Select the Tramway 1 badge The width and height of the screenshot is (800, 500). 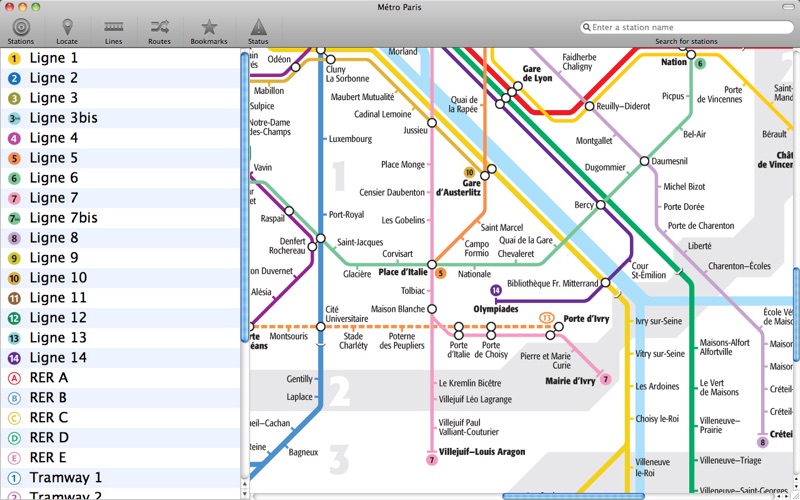pyautogui.click(x=14, y=478)
